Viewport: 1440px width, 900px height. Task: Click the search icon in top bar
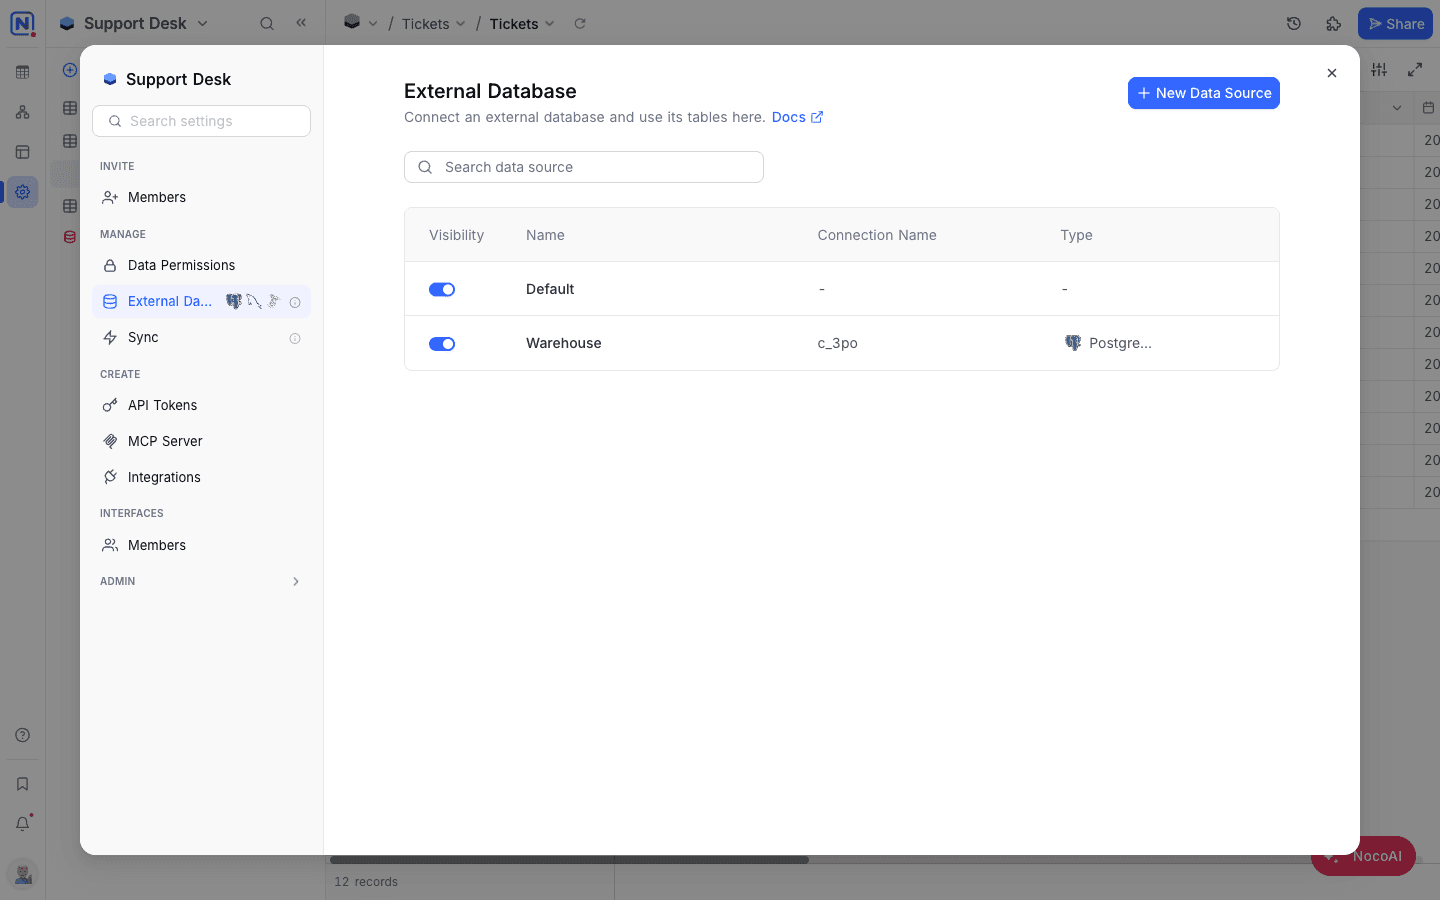pos(267,23)
